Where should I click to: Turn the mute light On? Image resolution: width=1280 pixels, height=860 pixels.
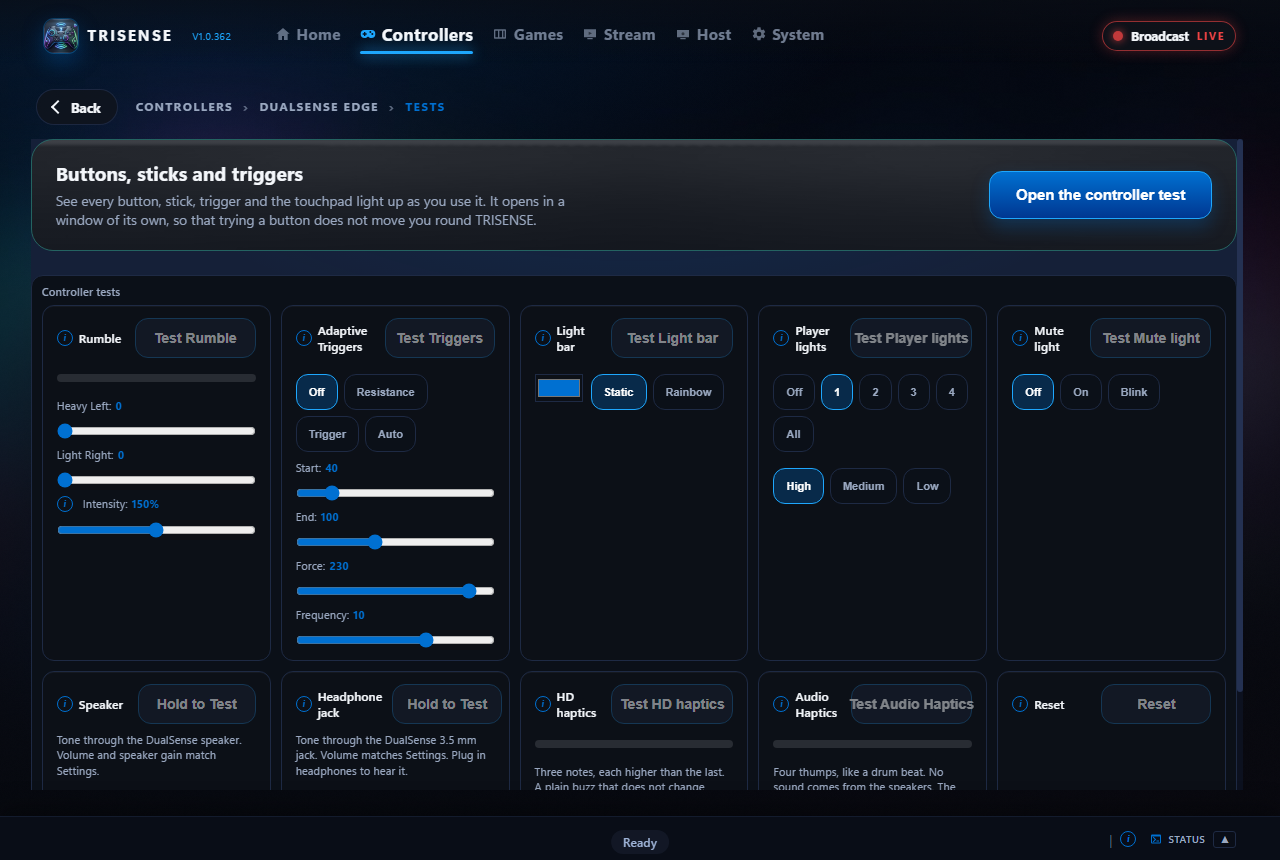1081,392
